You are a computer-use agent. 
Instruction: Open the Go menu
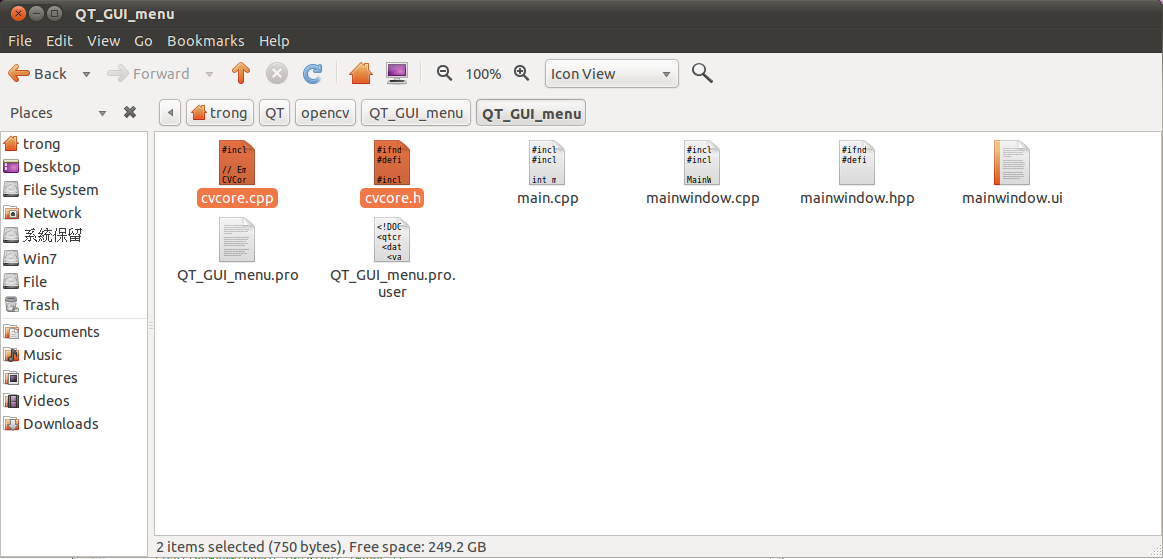pos(143,41)
